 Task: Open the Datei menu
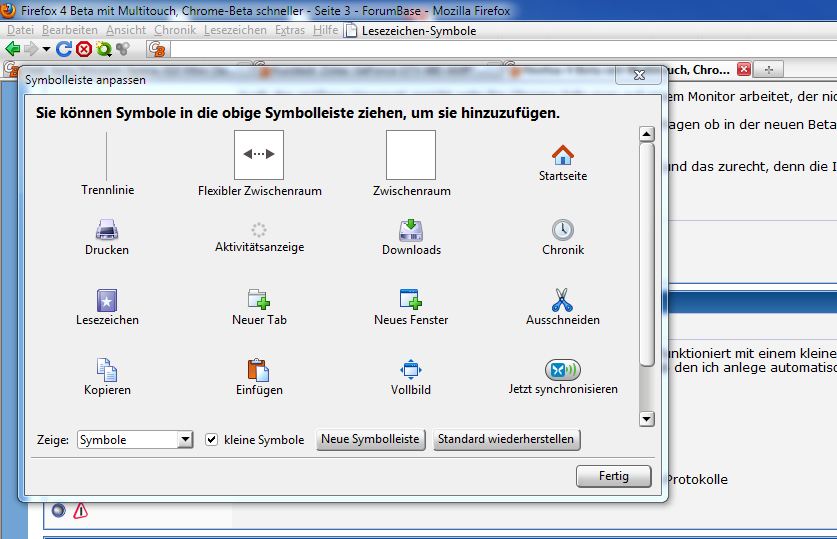point(20,30)
